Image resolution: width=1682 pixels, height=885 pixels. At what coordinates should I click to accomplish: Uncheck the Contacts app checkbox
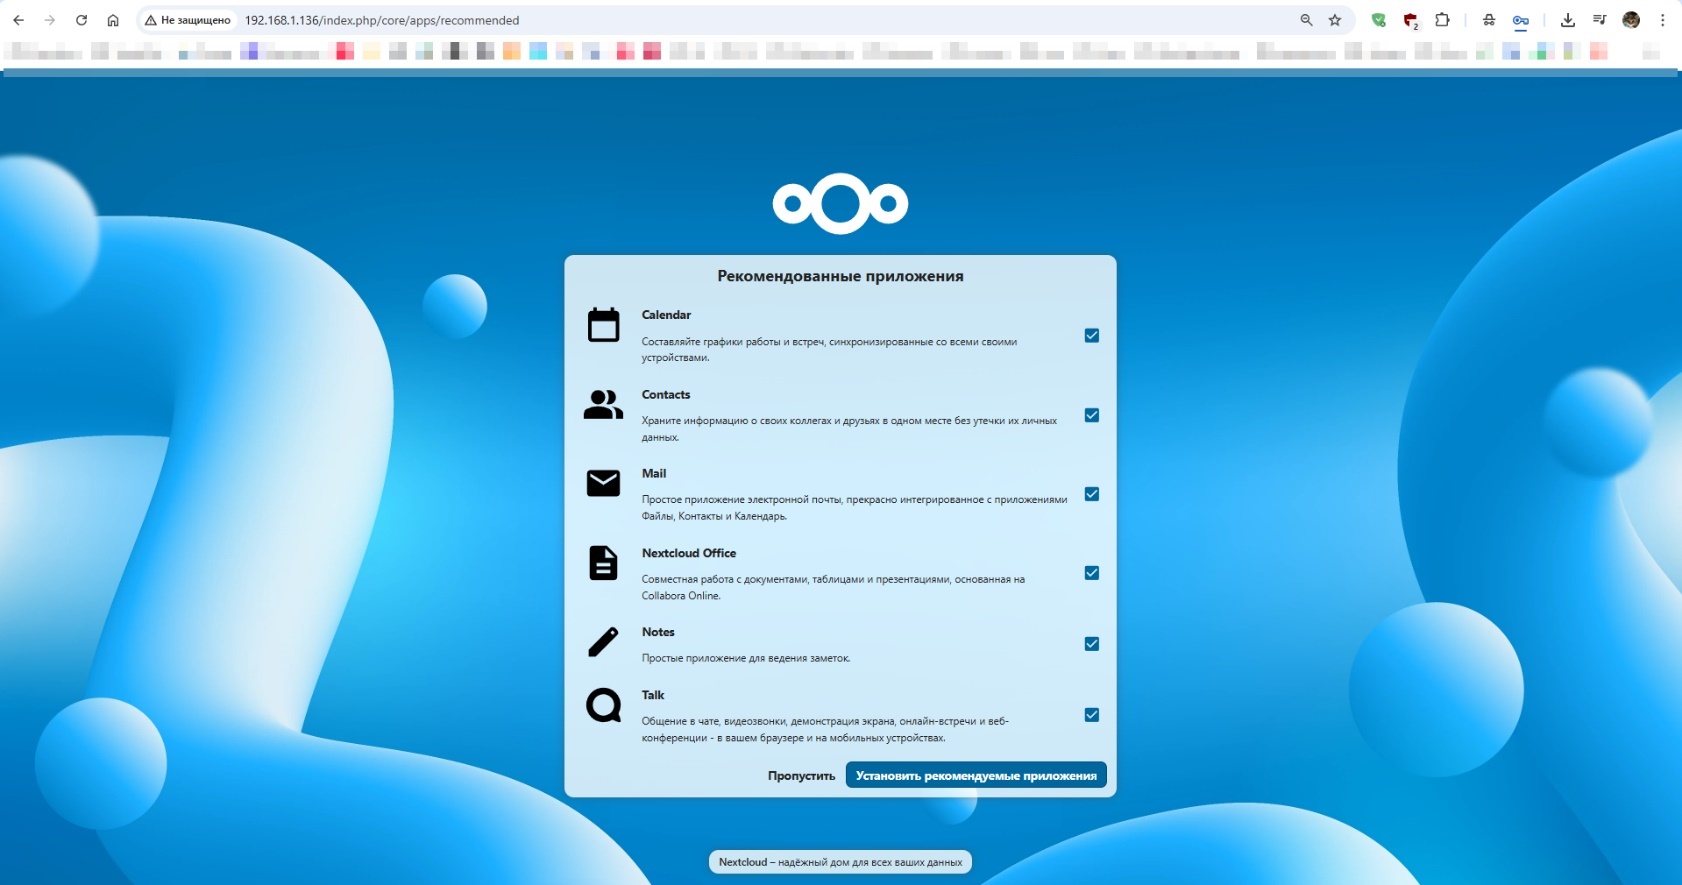click(1092, 415)
